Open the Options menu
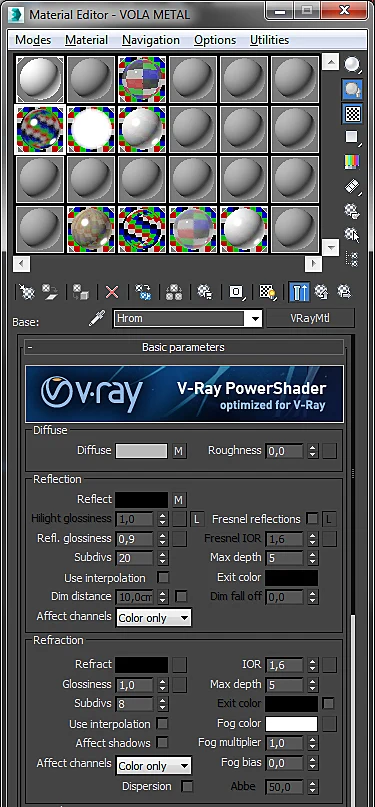The width and height of the screenshot is (375, 807). point(215,40)
